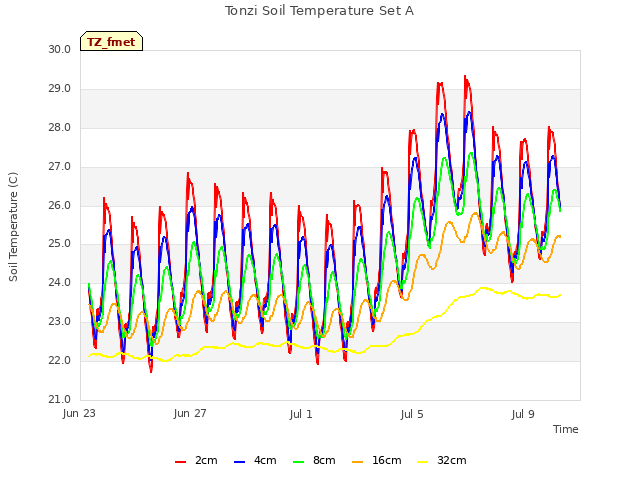Click the 25.0 y-axis value
Screen dimensions: 640x480
click(60, 244)
